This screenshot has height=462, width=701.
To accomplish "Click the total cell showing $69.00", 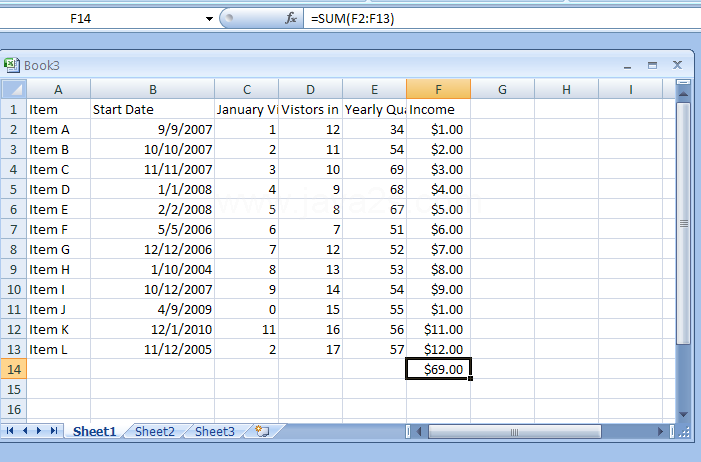I will (x=439, y=369).
